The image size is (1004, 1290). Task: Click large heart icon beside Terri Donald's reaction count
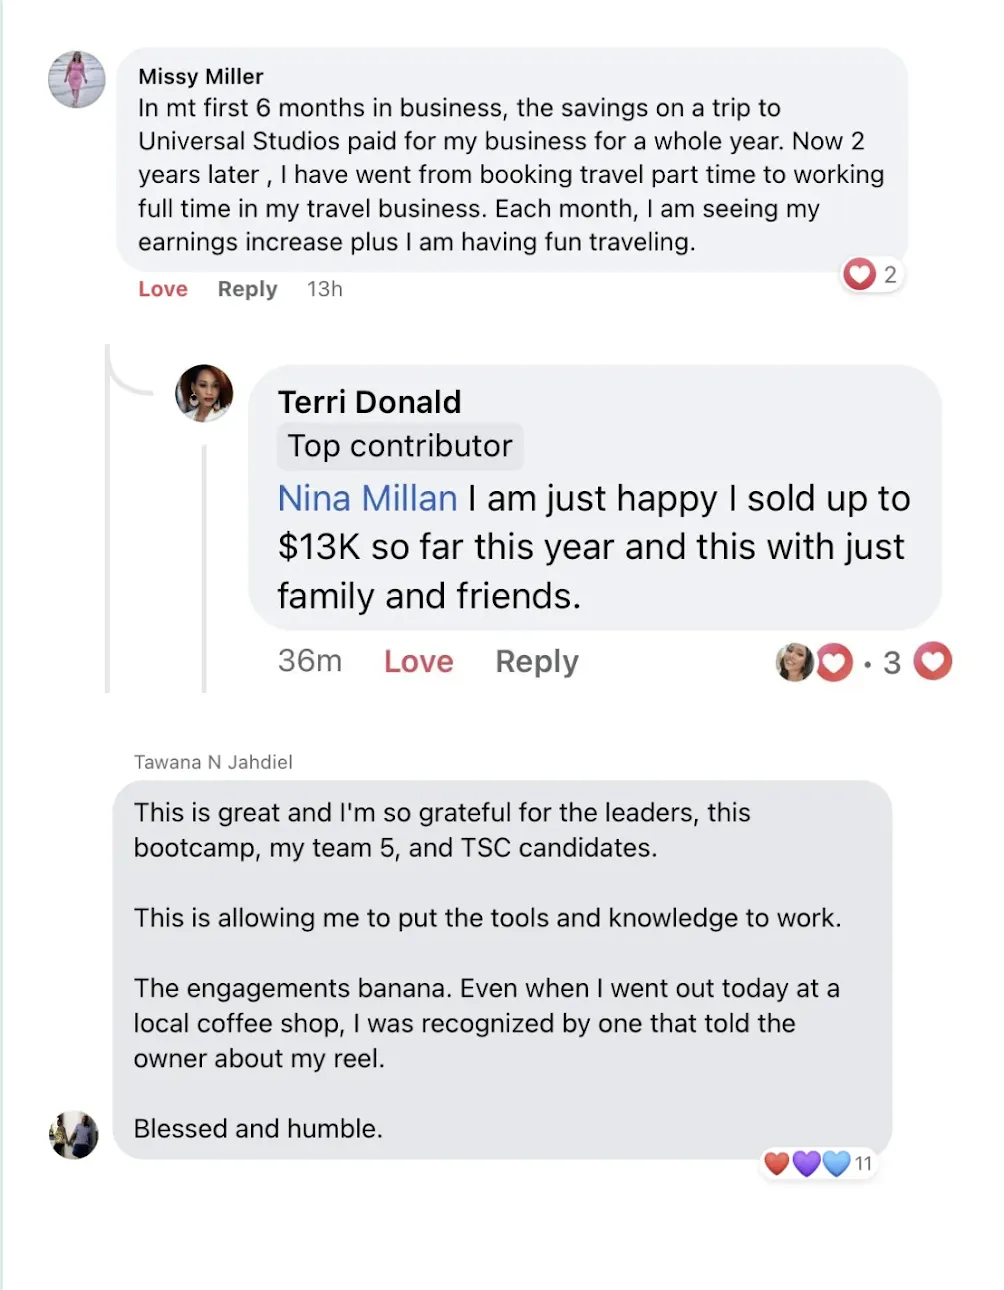click(x=933, y=661)
